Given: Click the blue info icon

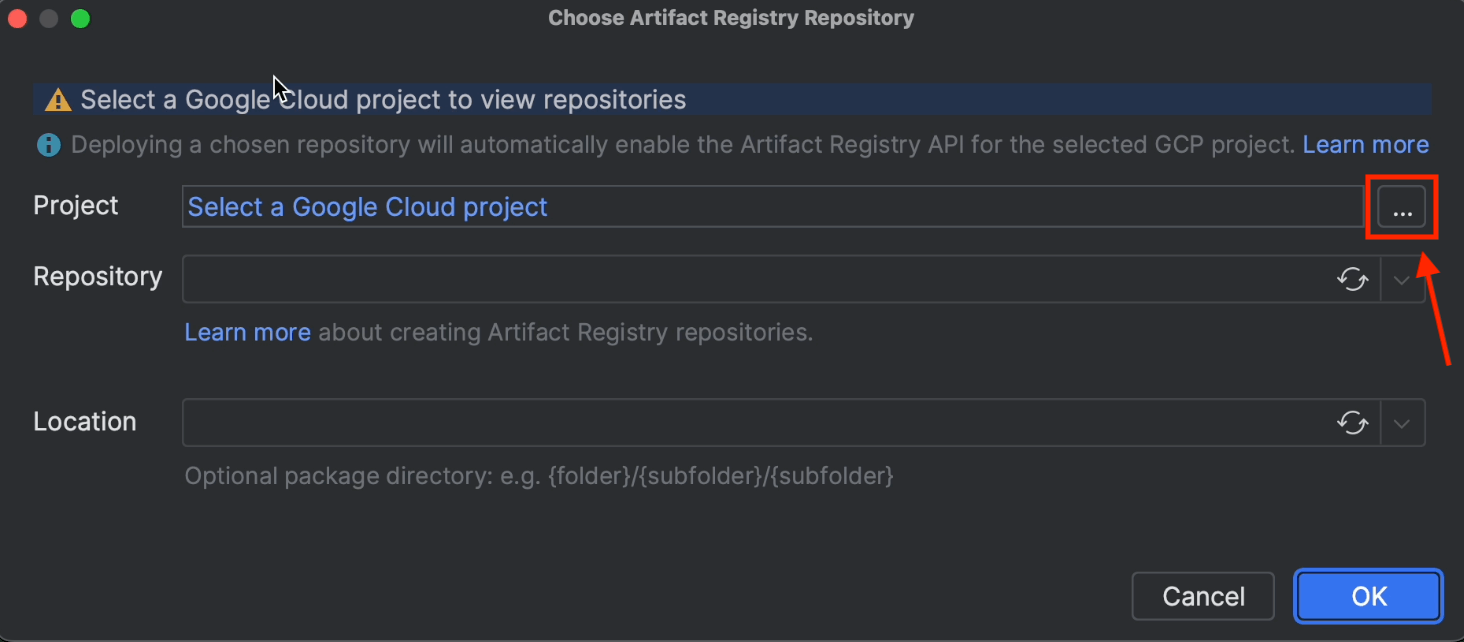Looking at the screenshot, I should coord(48,146).
